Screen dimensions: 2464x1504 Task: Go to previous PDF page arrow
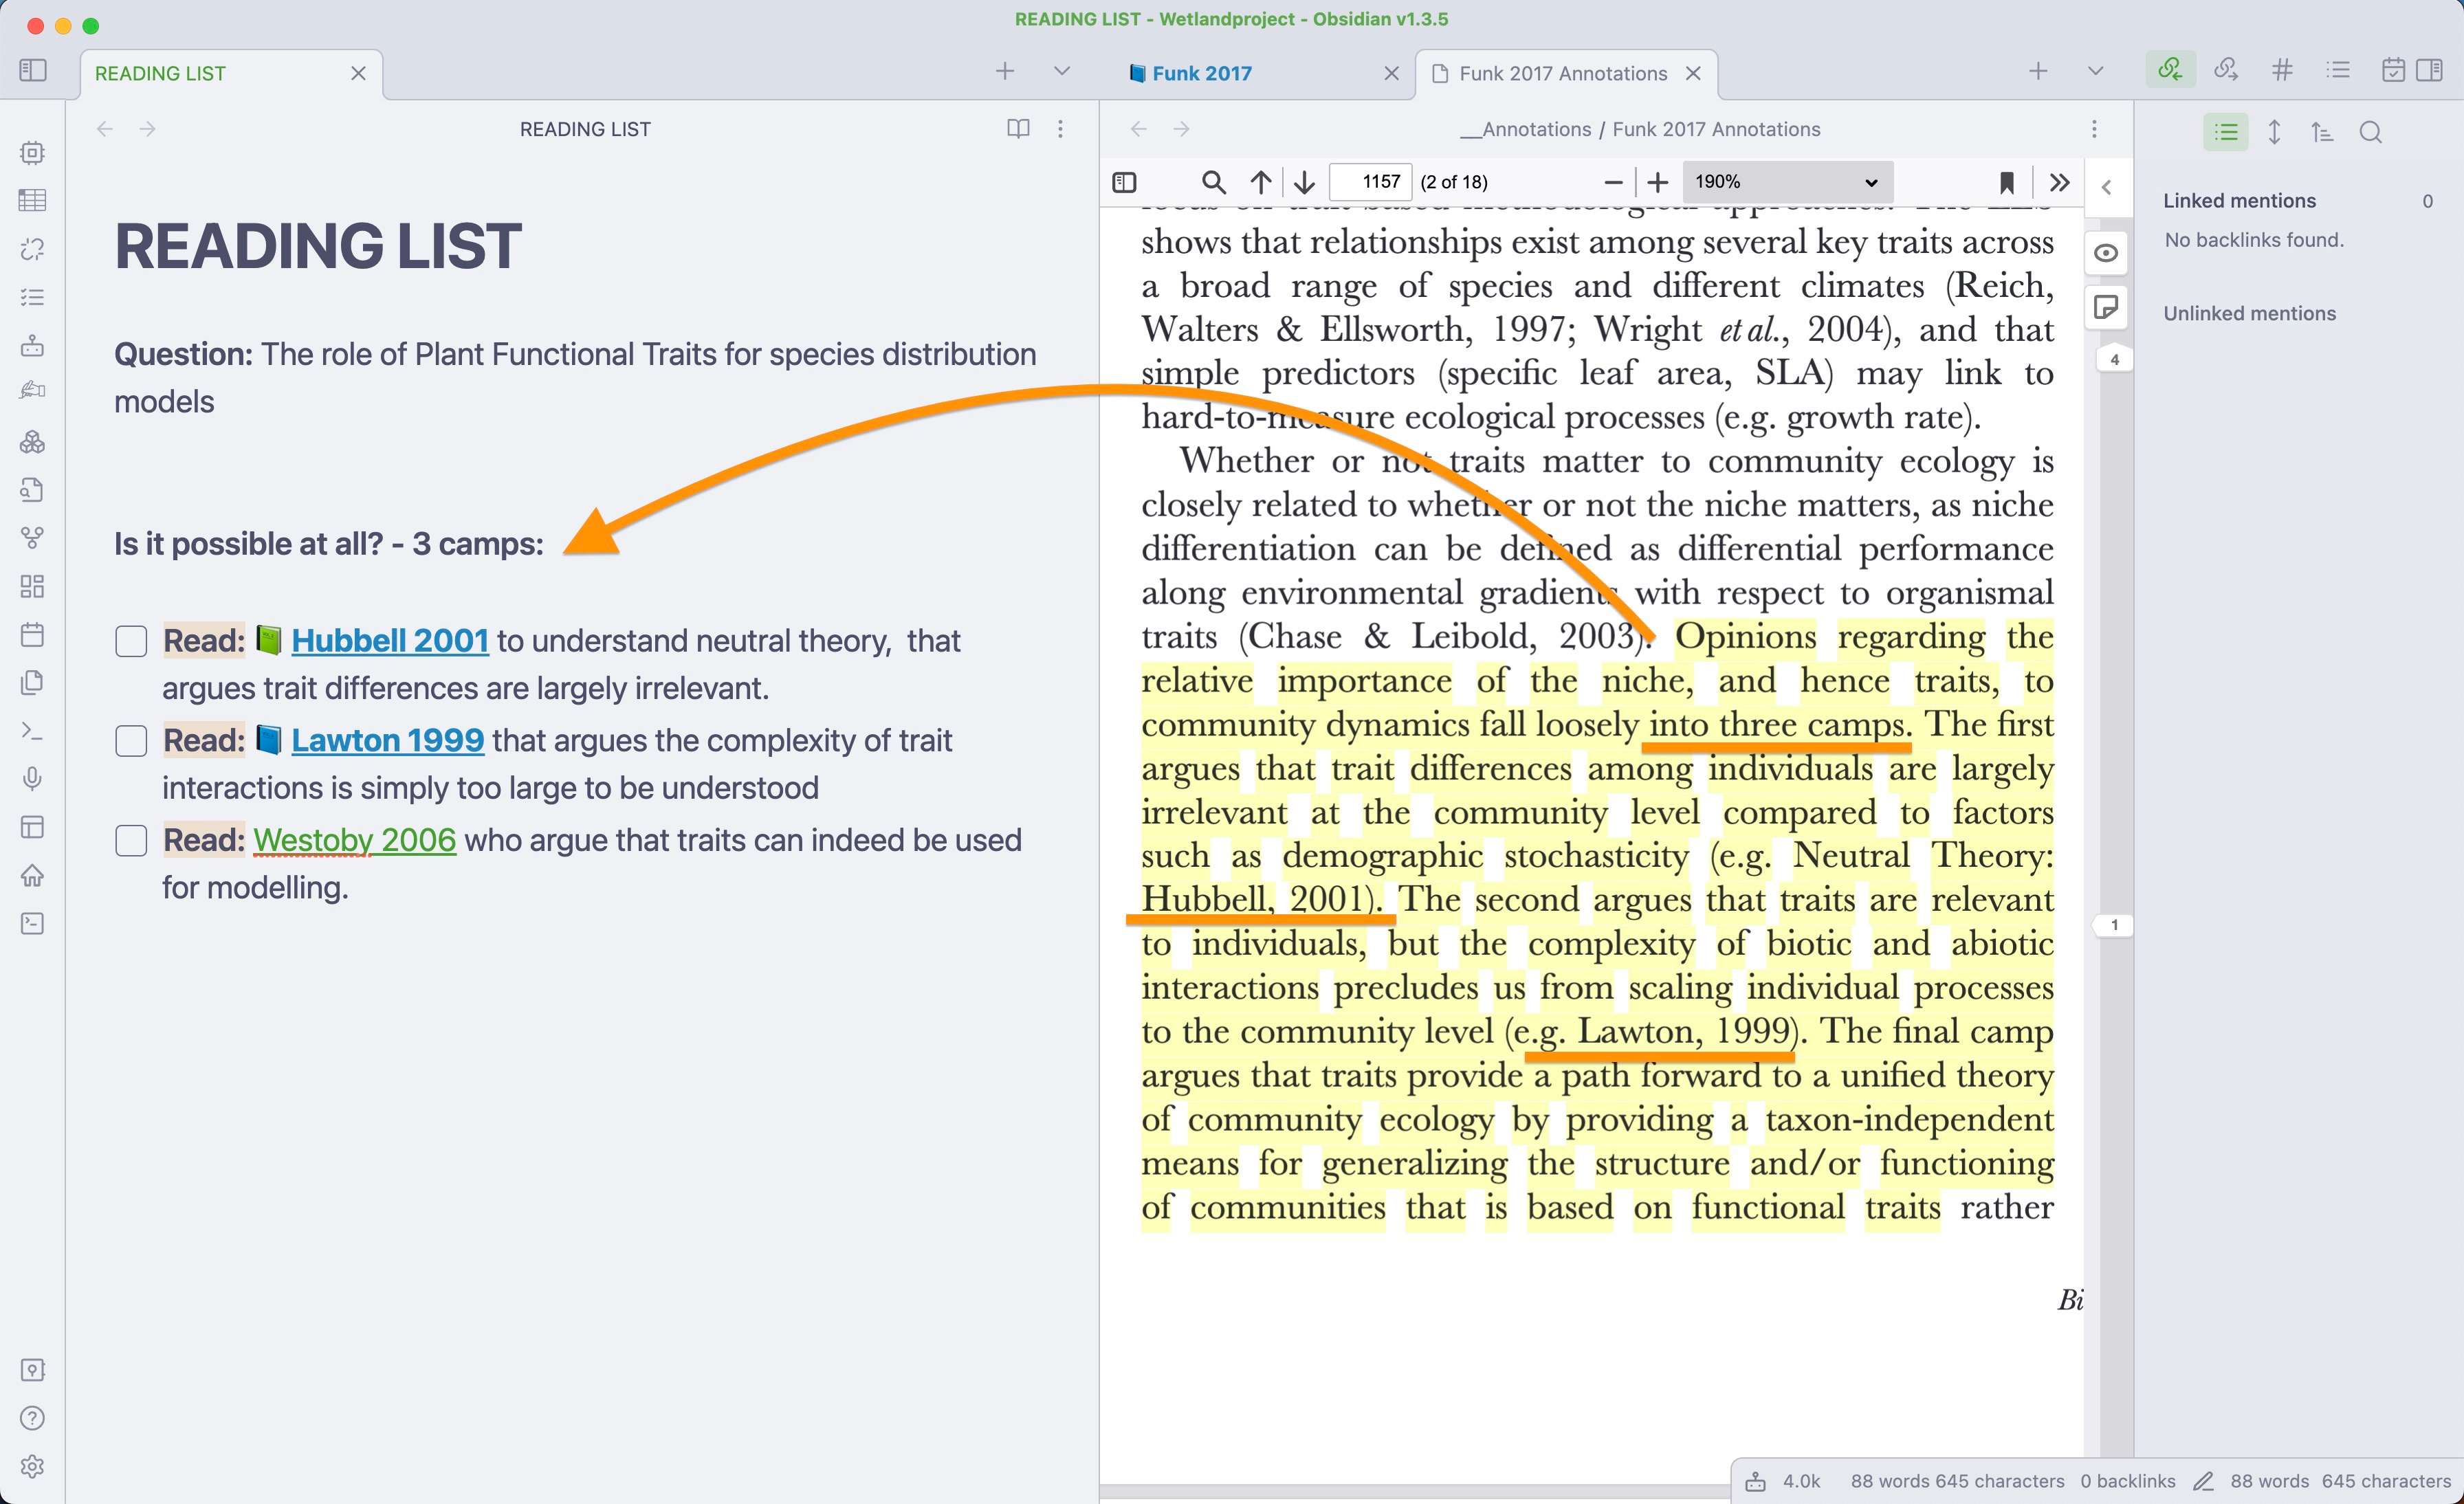1261,182
